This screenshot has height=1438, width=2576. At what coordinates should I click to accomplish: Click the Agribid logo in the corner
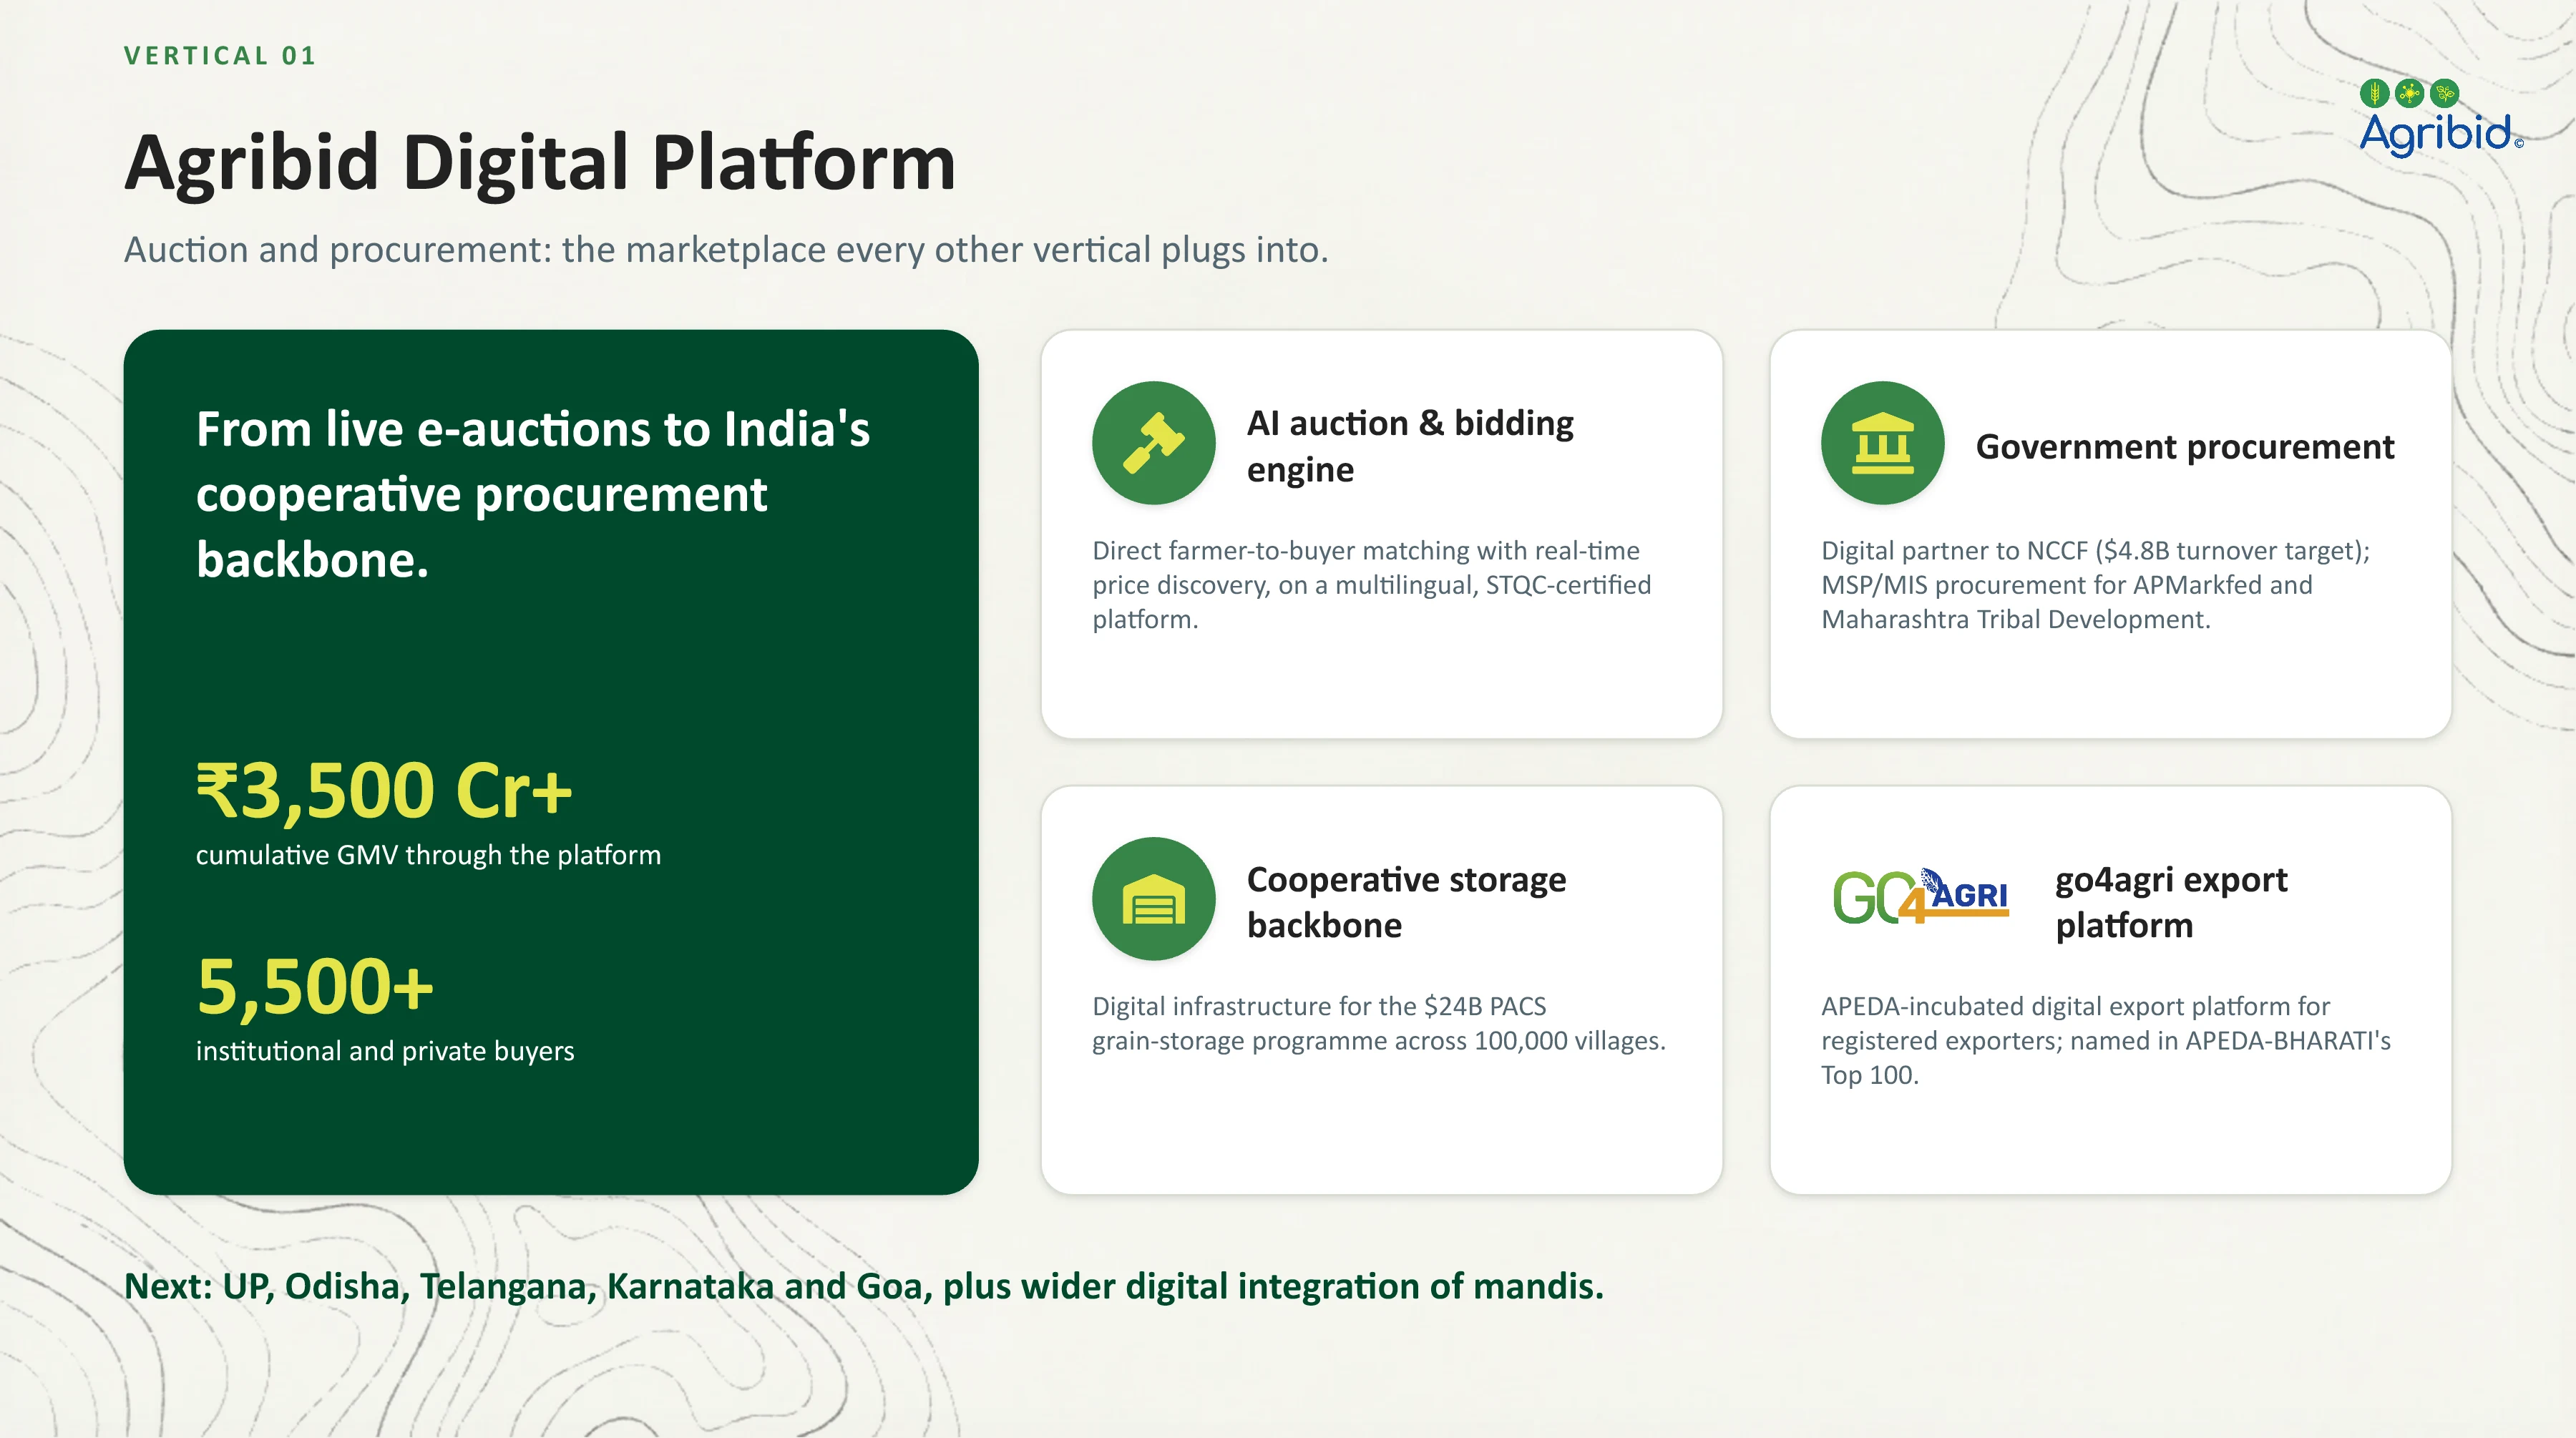2441,118
